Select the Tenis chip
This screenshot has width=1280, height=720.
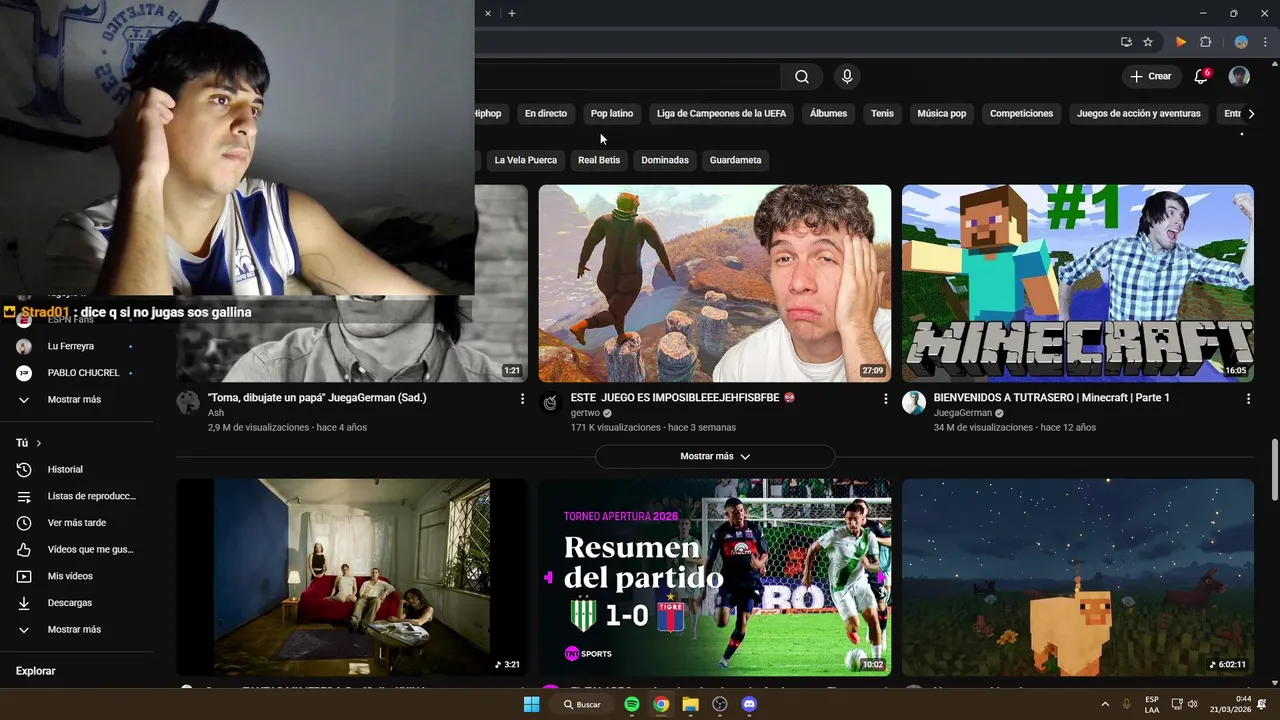[x=882, y=114]
